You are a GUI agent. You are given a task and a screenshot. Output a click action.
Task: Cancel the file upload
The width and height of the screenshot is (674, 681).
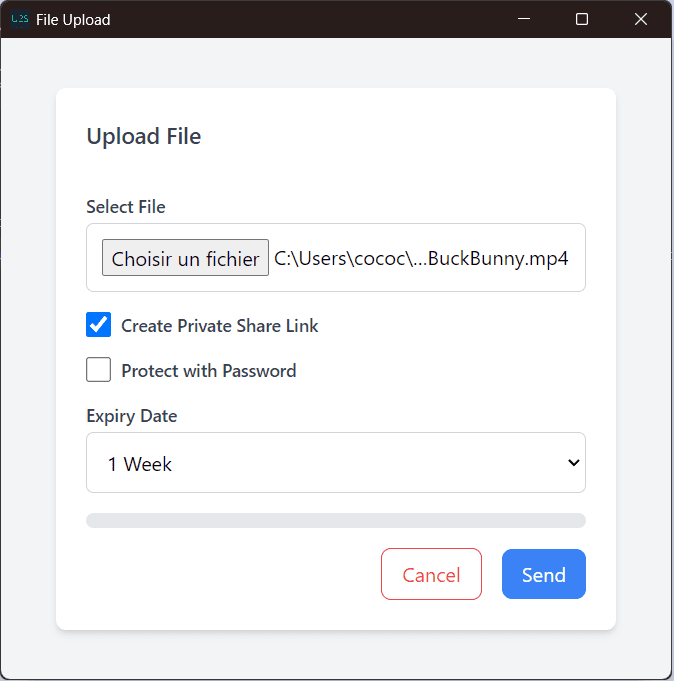coord(431,574)
